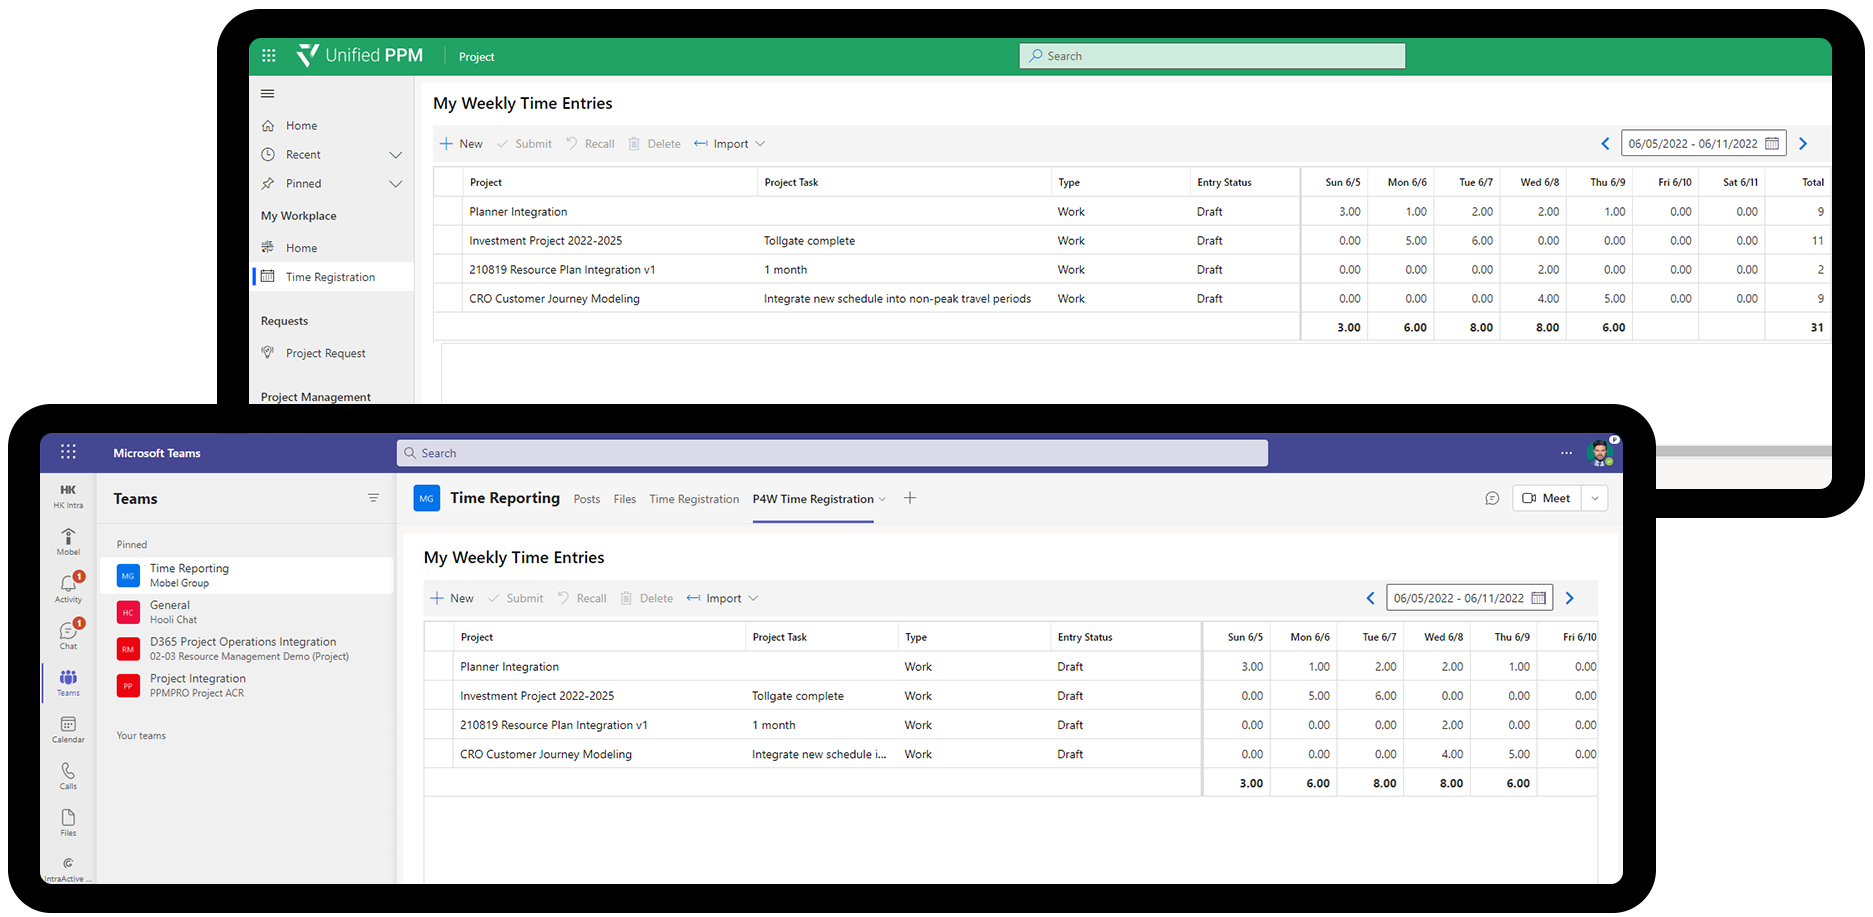This screenshot has height=917, width=1873.
Task: Expand the Pinned section in the sidebar
Action: click(395, 184)
